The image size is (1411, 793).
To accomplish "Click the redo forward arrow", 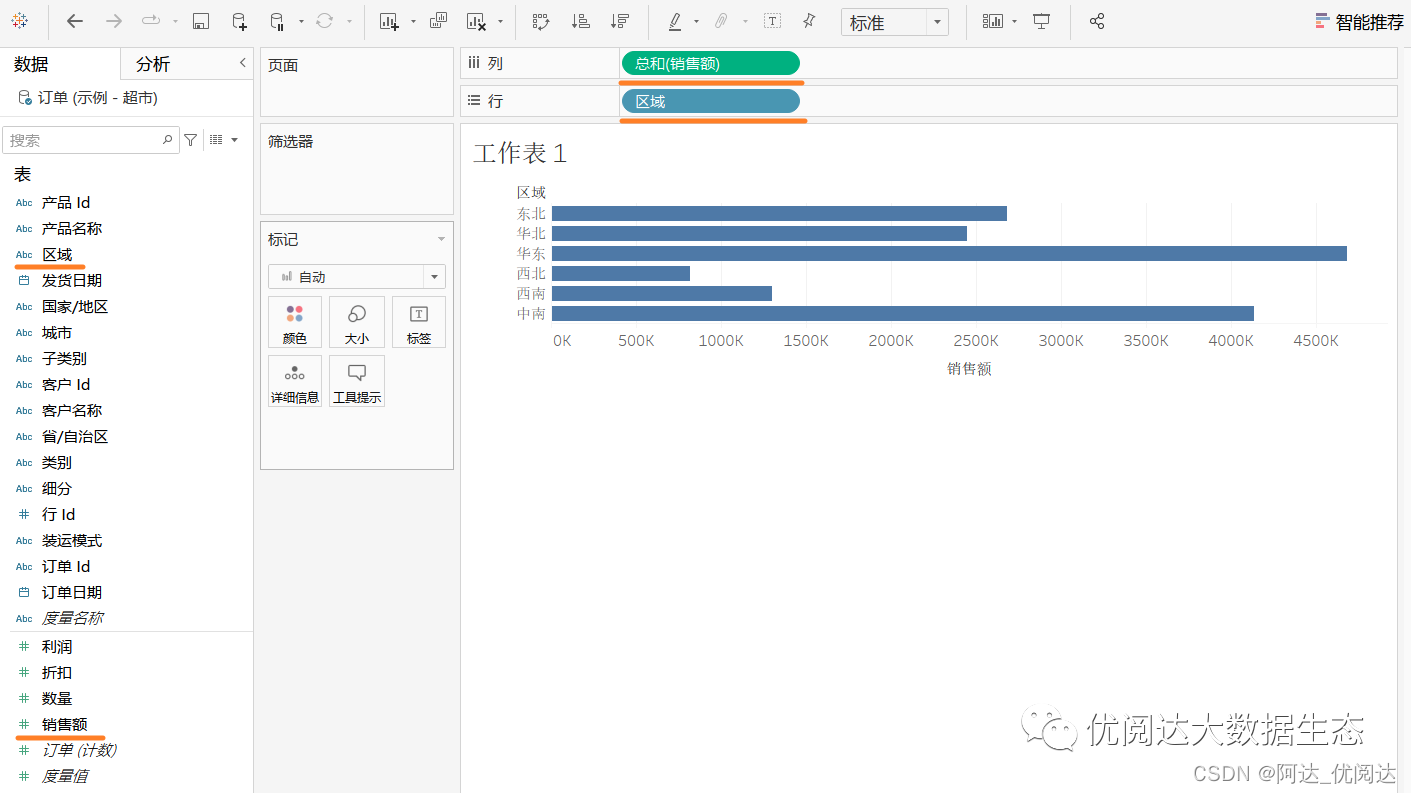I will [114, 21].
